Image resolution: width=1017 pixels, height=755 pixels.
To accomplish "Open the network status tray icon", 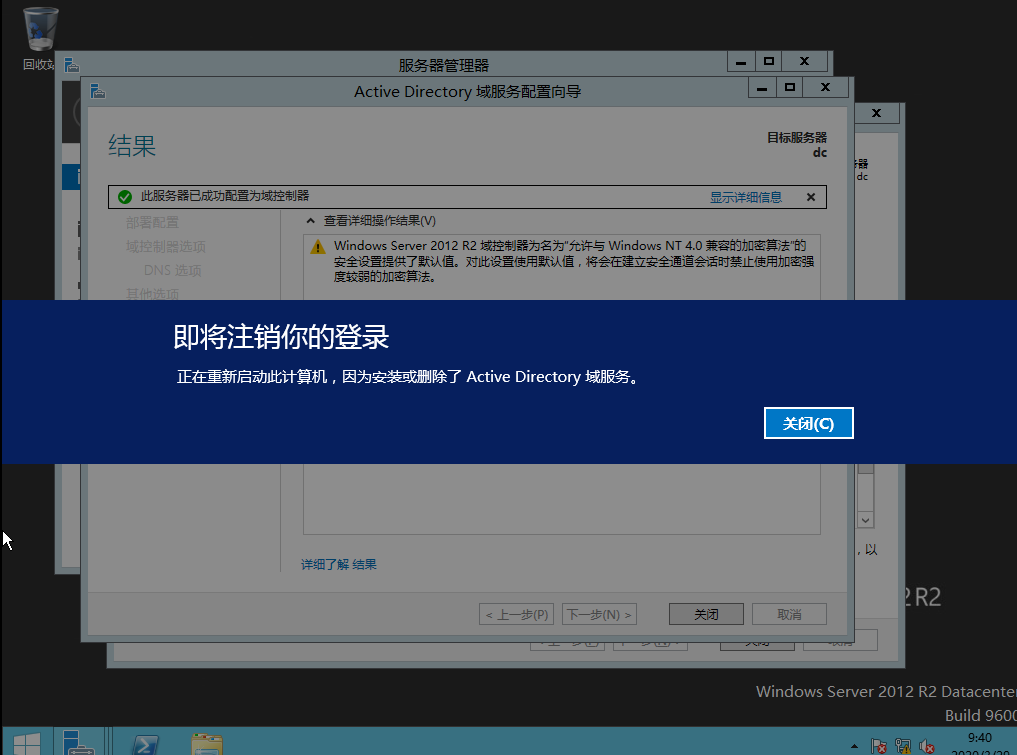I will tap(903, 746).
